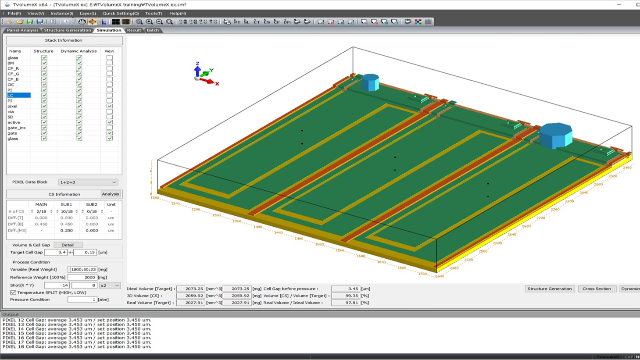Viewport: 640px width, 360px height.
Task: Click the gray icon after the color palette
Action: click(428, 22)
